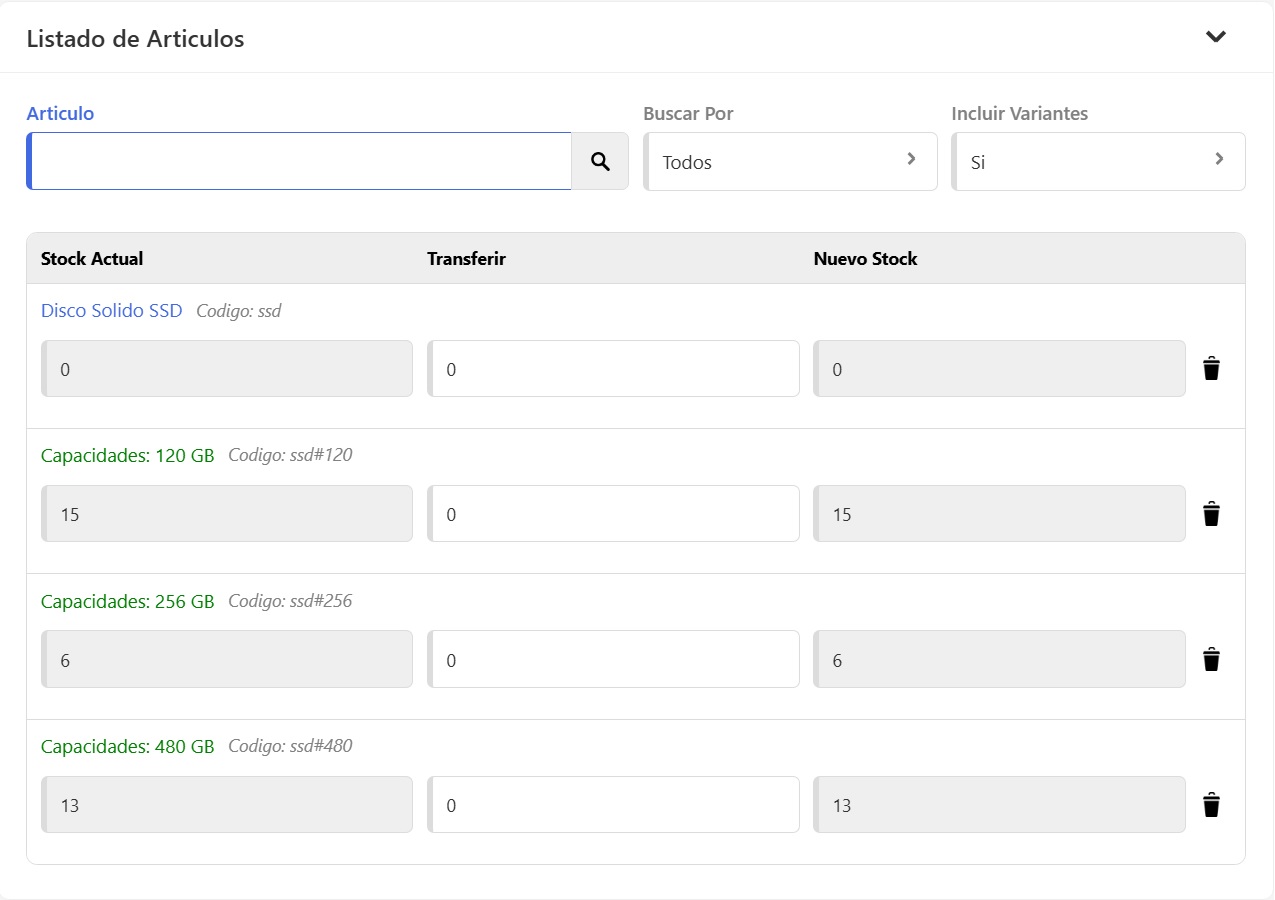The image size is (1275, 900).
Task: Click Transferir field for 120 GB variant
Action: click(614, 514)
